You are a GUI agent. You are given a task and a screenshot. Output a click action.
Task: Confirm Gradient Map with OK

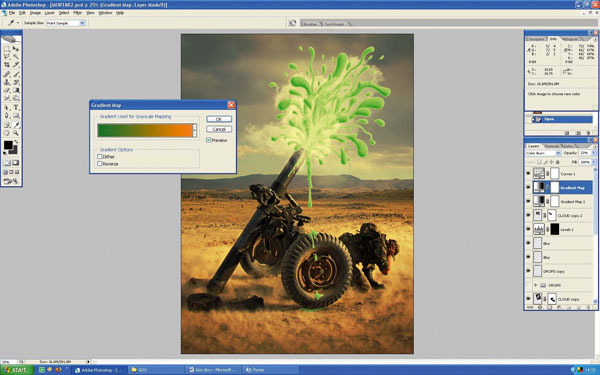pos(219,119)
